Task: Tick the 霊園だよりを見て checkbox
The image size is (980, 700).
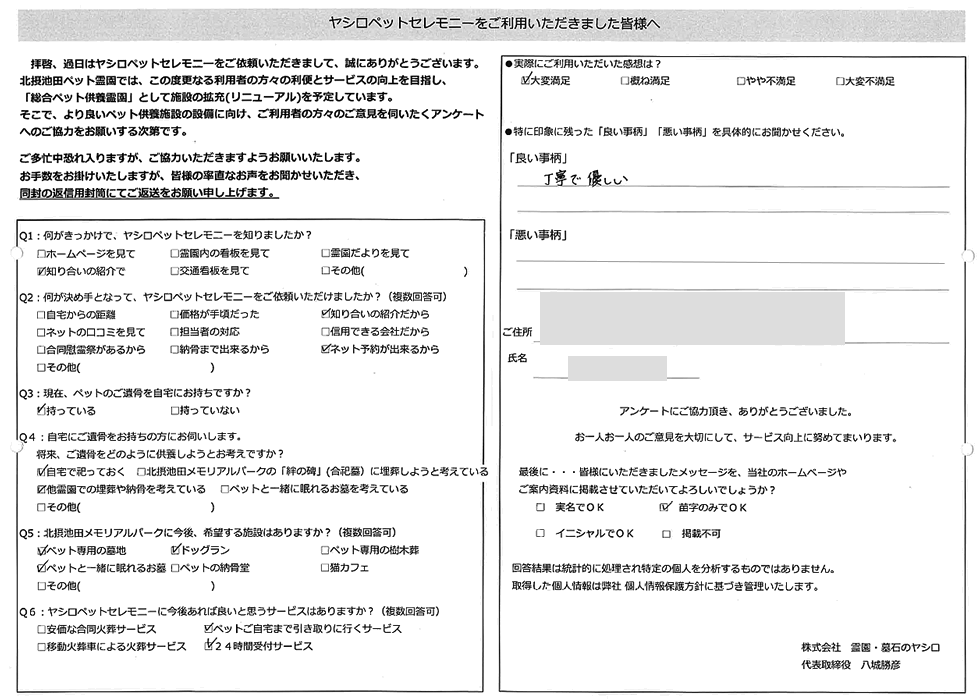Action: [326, 254]
